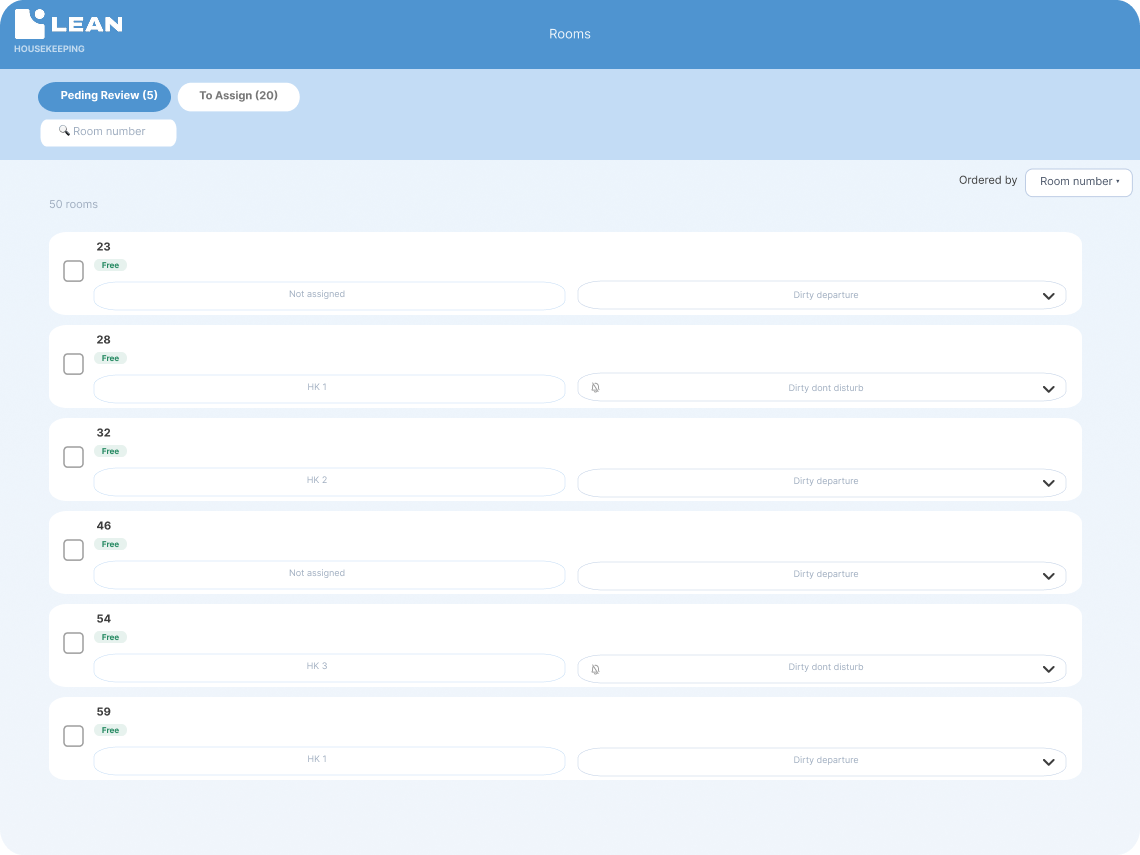
Task: Click room number 28 heading
Action: tap(103, 340)
